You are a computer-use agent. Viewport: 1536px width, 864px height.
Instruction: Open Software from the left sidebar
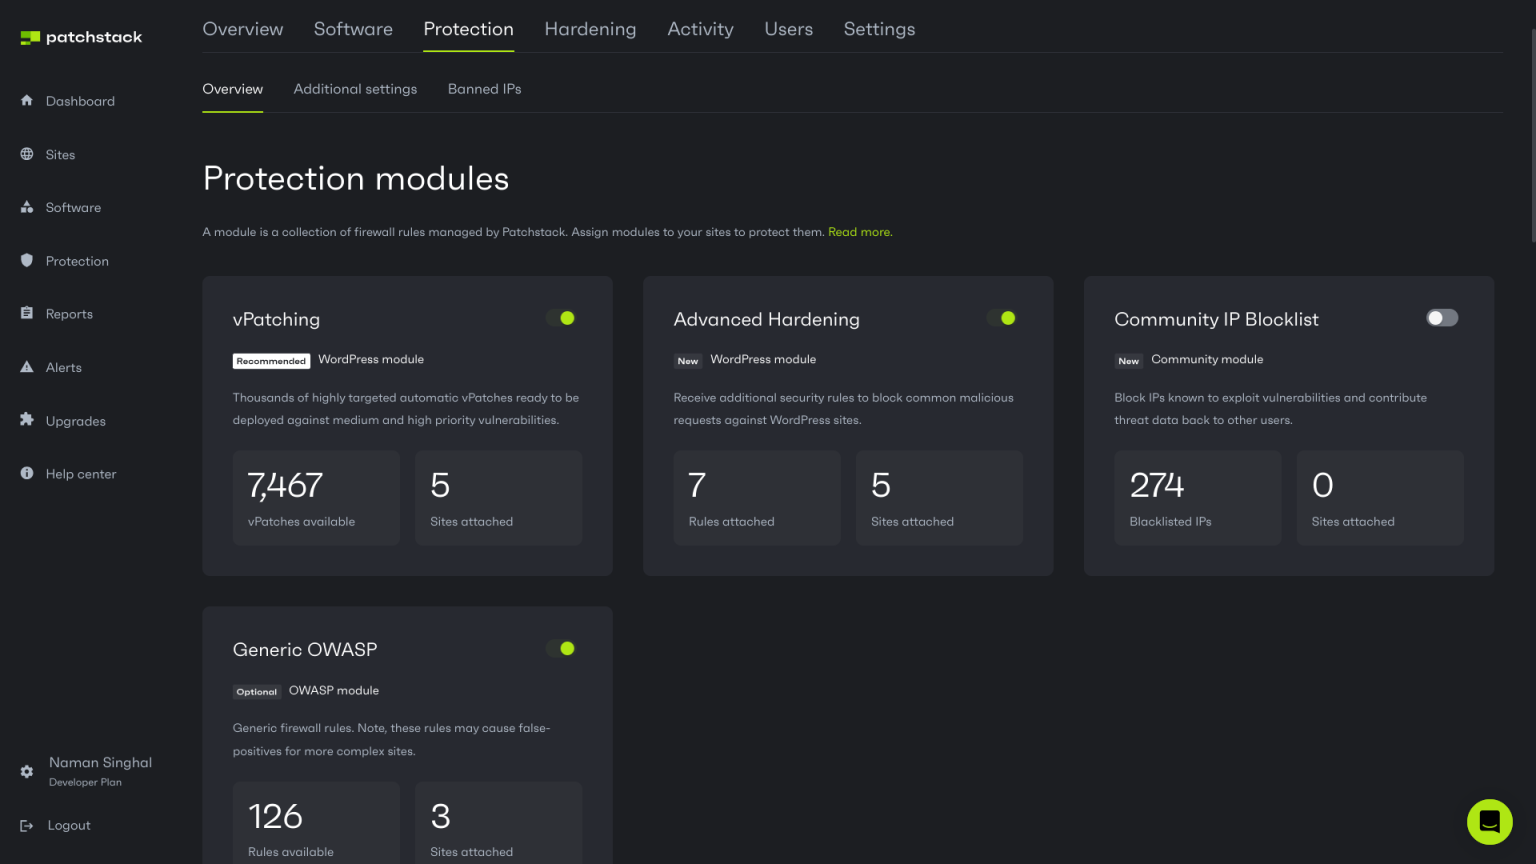click(73, 207)
